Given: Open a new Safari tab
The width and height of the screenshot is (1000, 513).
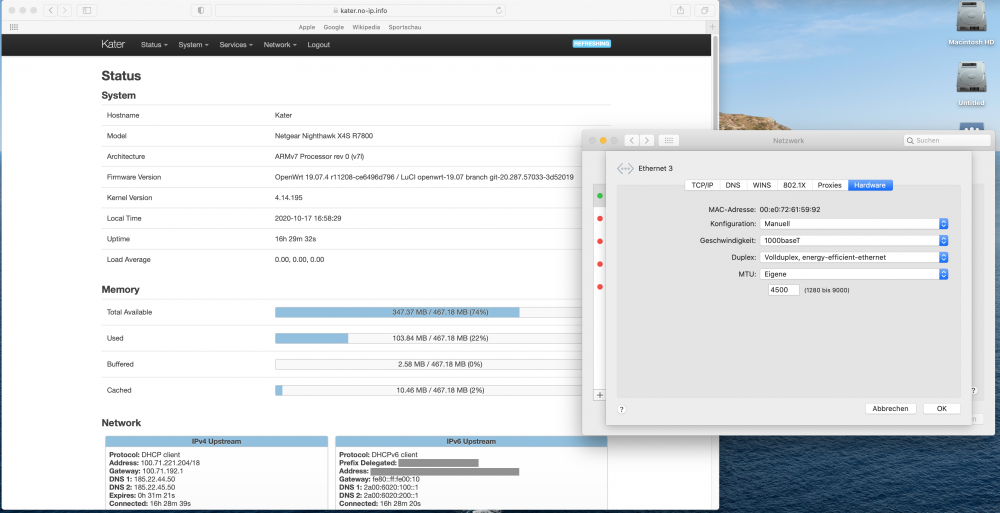Looking at the screenshot, I should click(x=712, y=27).
